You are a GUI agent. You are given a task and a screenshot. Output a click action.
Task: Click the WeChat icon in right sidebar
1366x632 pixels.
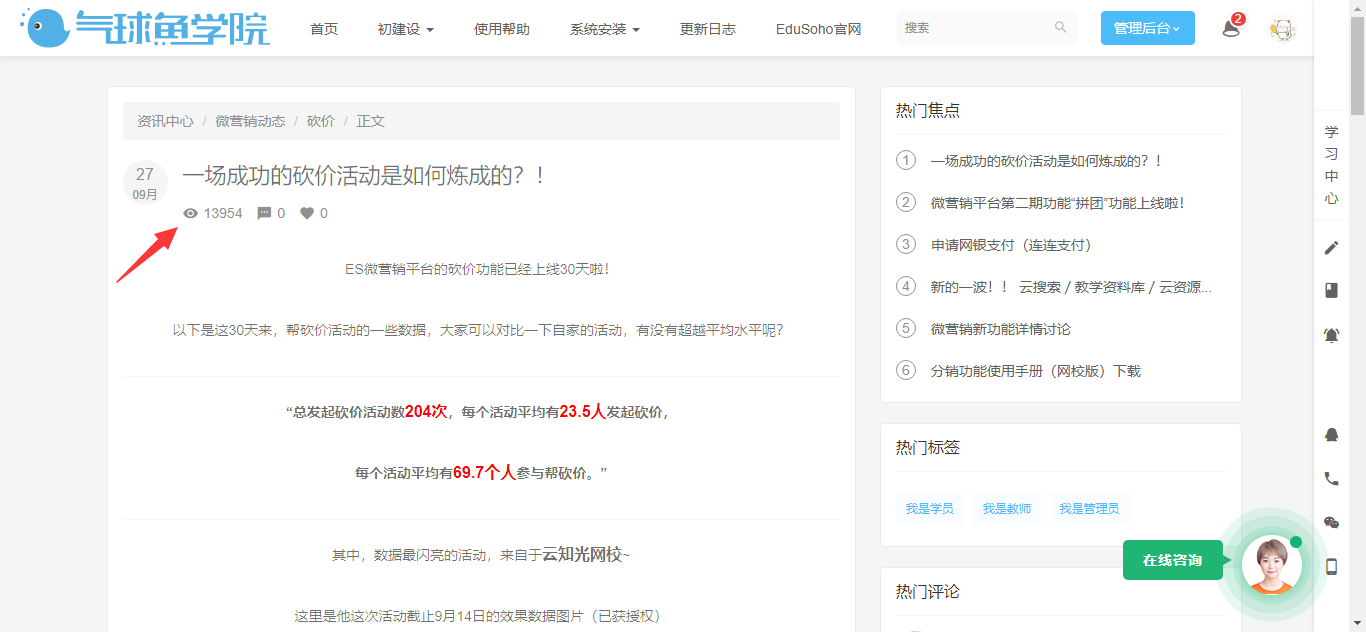[1331, 522]
